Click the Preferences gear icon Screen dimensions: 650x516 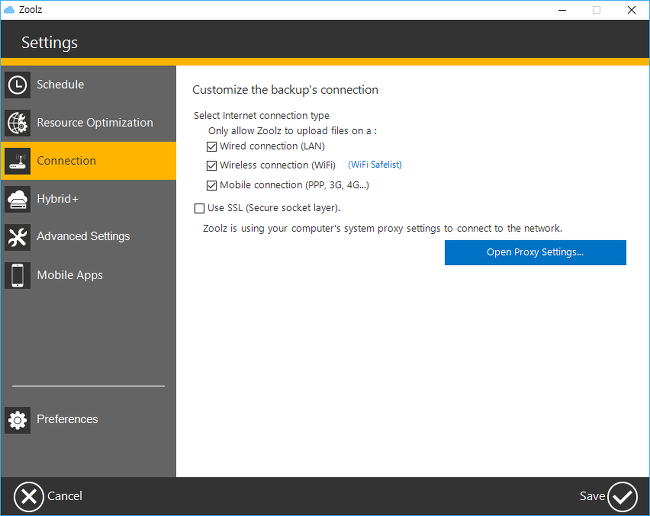point(17,420)
